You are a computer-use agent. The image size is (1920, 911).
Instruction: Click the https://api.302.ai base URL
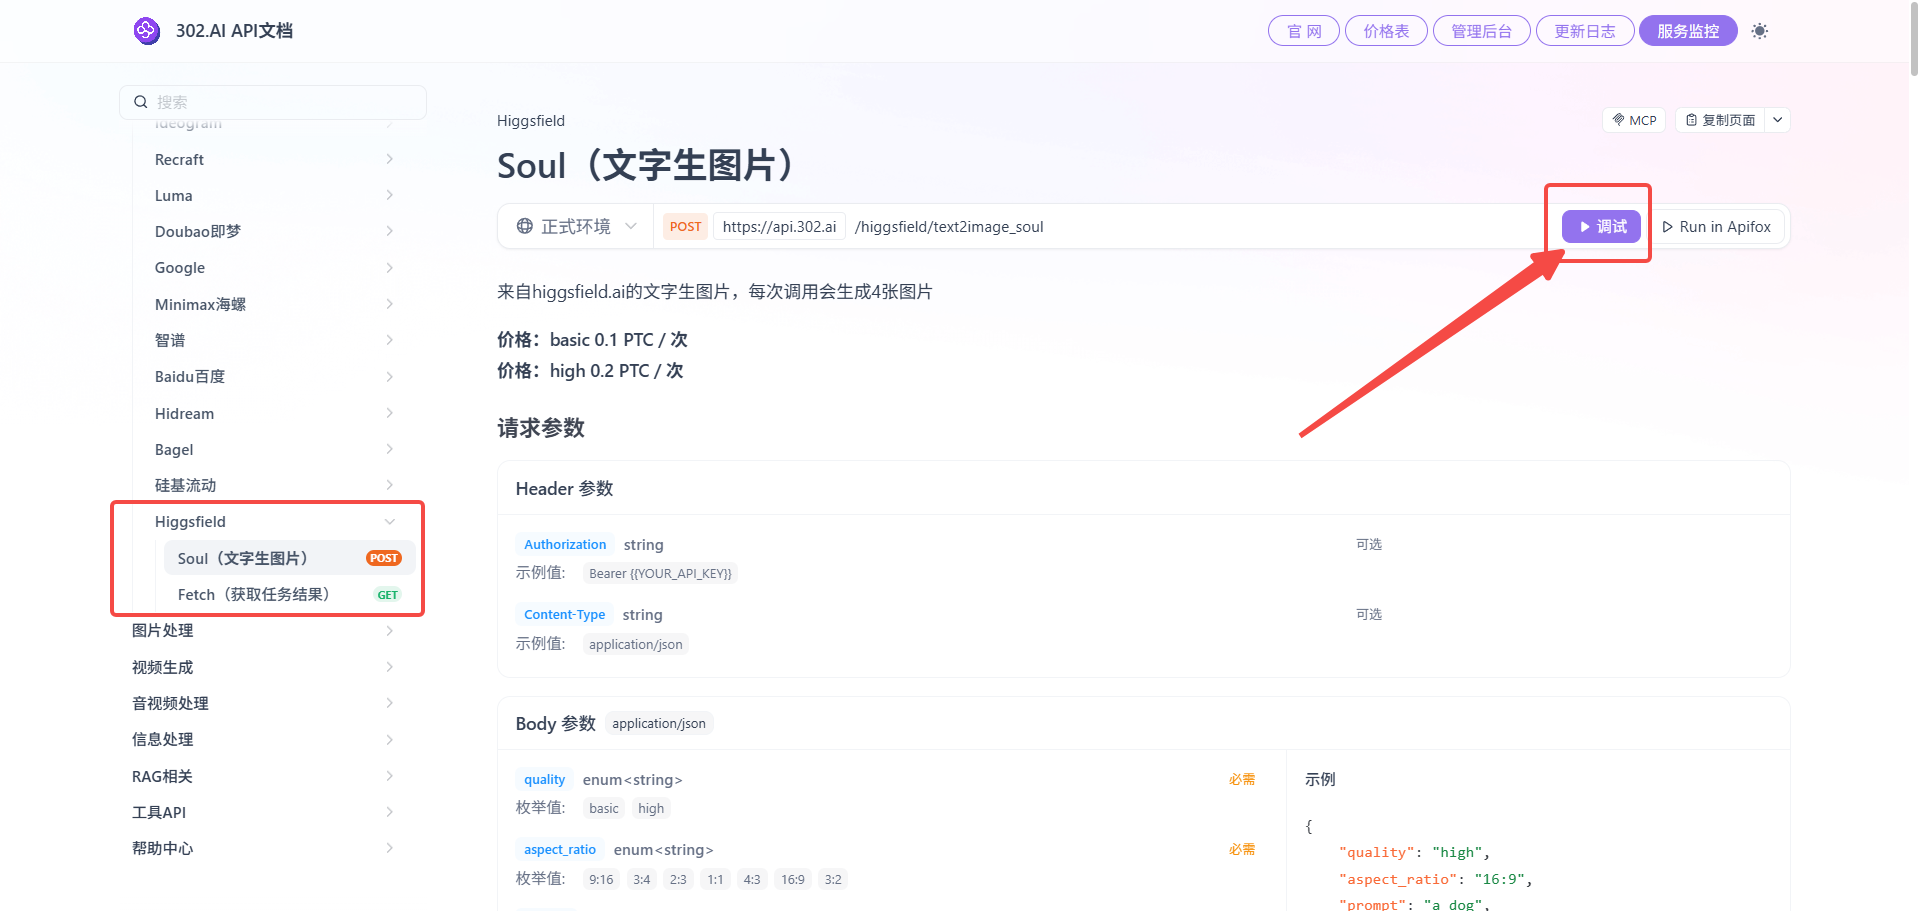(780, 227)
